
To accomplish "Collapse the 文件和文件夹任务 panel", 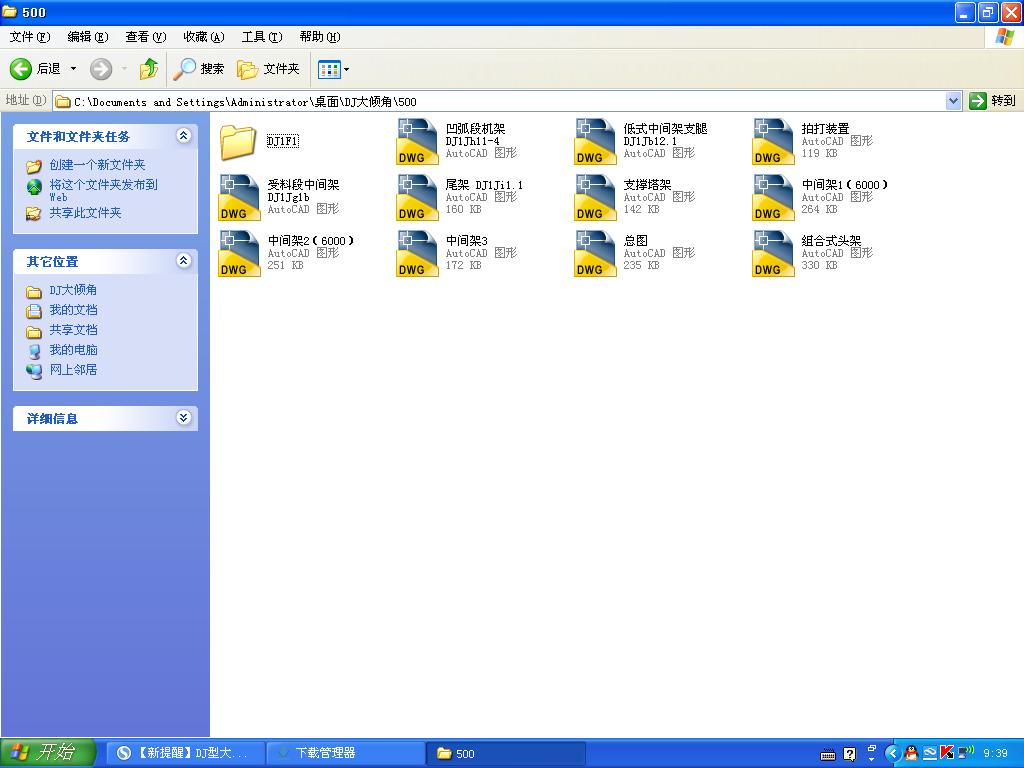I will pyautogui.click(x=184, y=136).
